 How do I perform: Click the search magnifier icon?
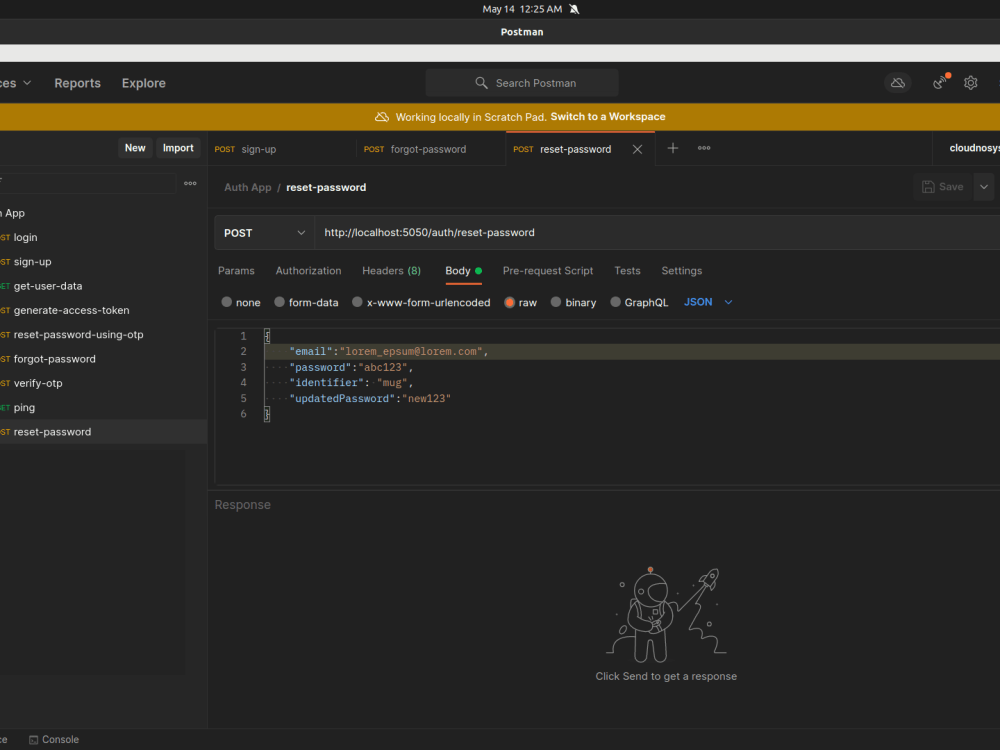pyautogui.click(x=482, y=83)
